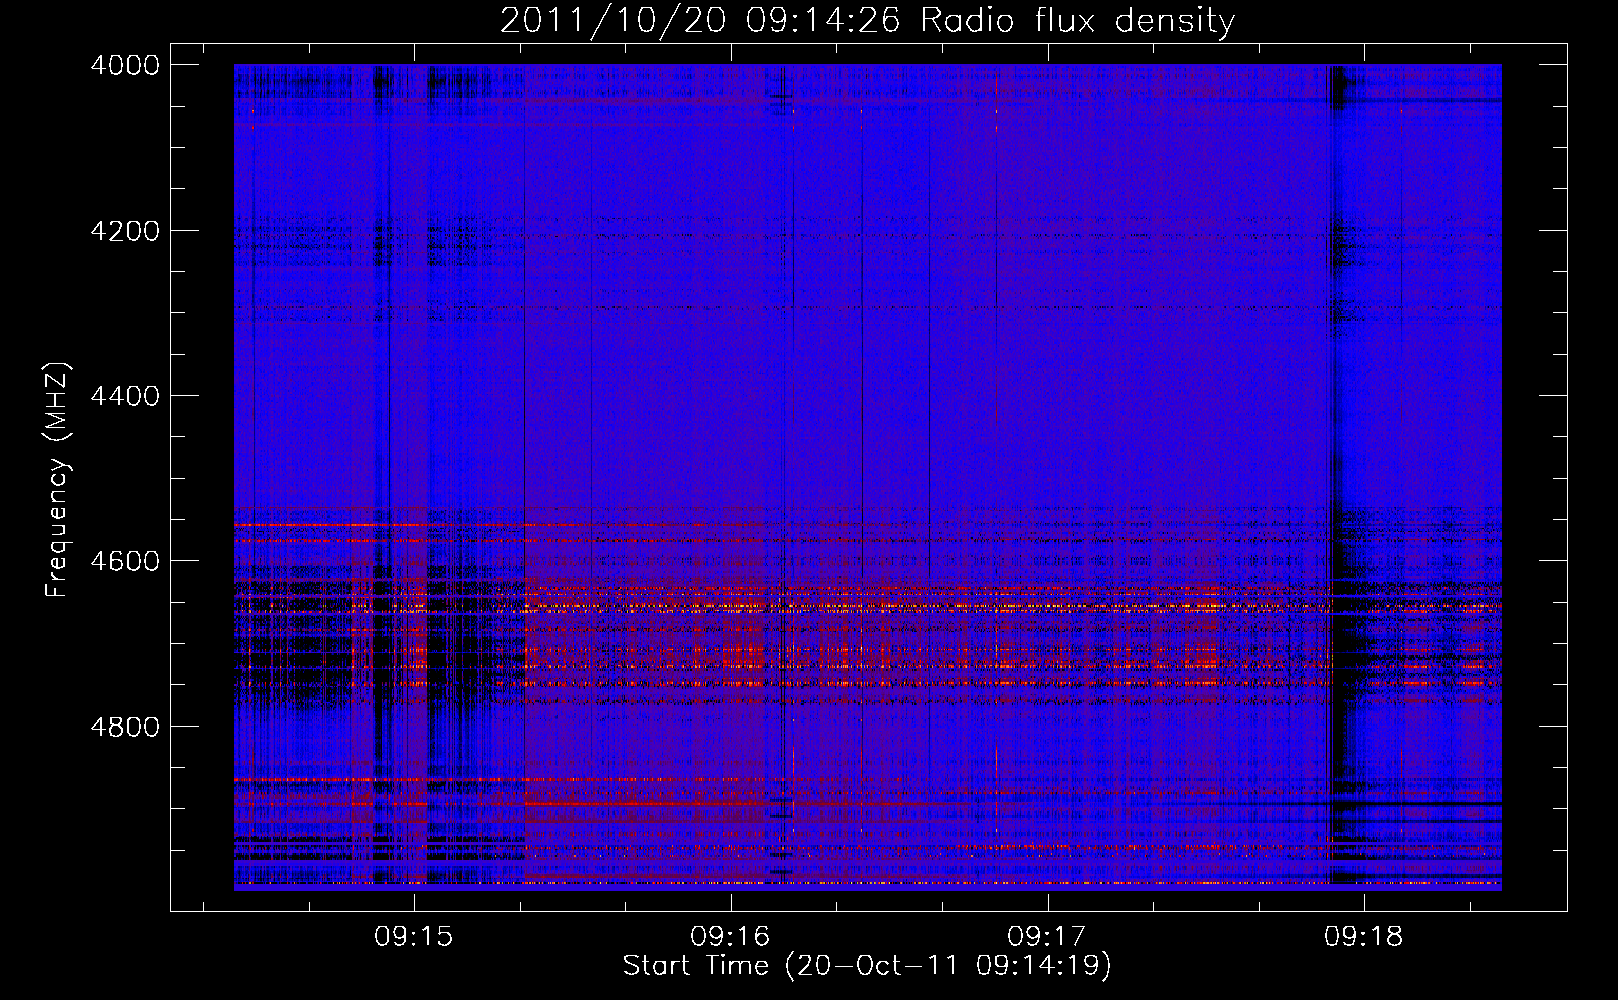This screenshot has width=1618, height=1000.
Task: Select the 4600 frequency axis label
Action: pyautogui.click(x=125, y=561)
